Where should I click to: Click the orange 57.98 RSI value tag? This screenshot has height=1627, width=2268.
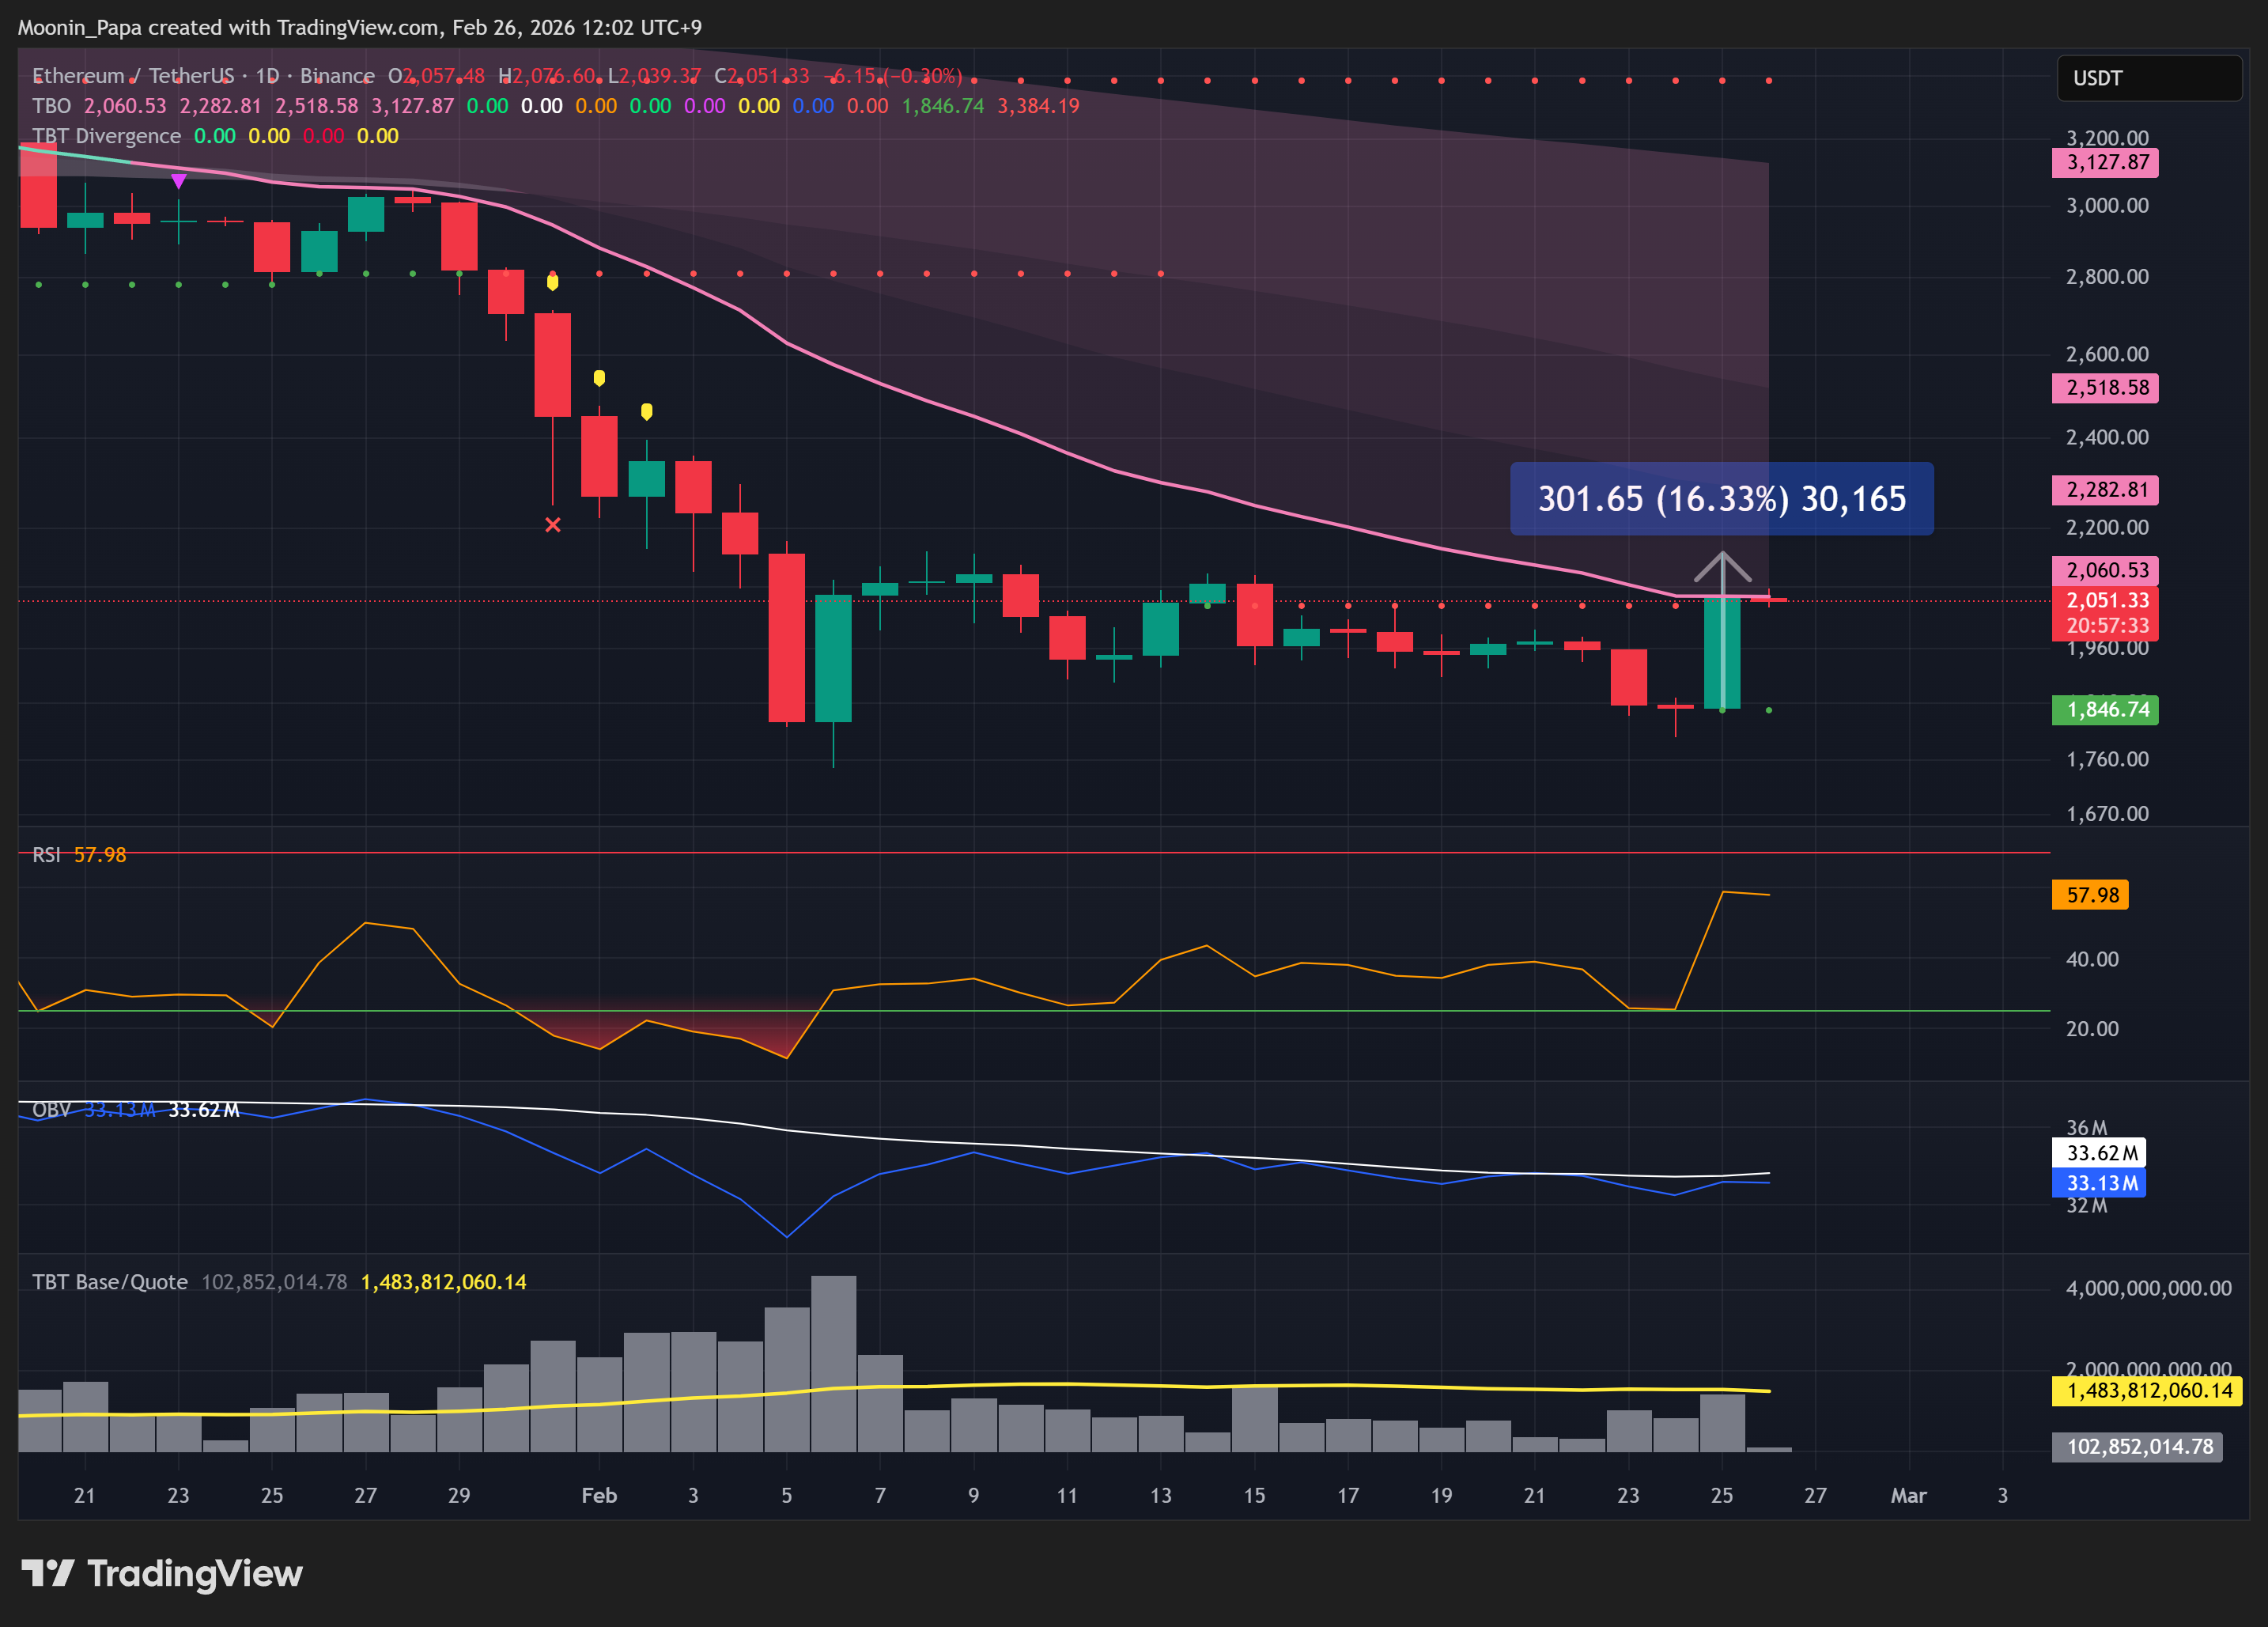tap(2091, 895)
